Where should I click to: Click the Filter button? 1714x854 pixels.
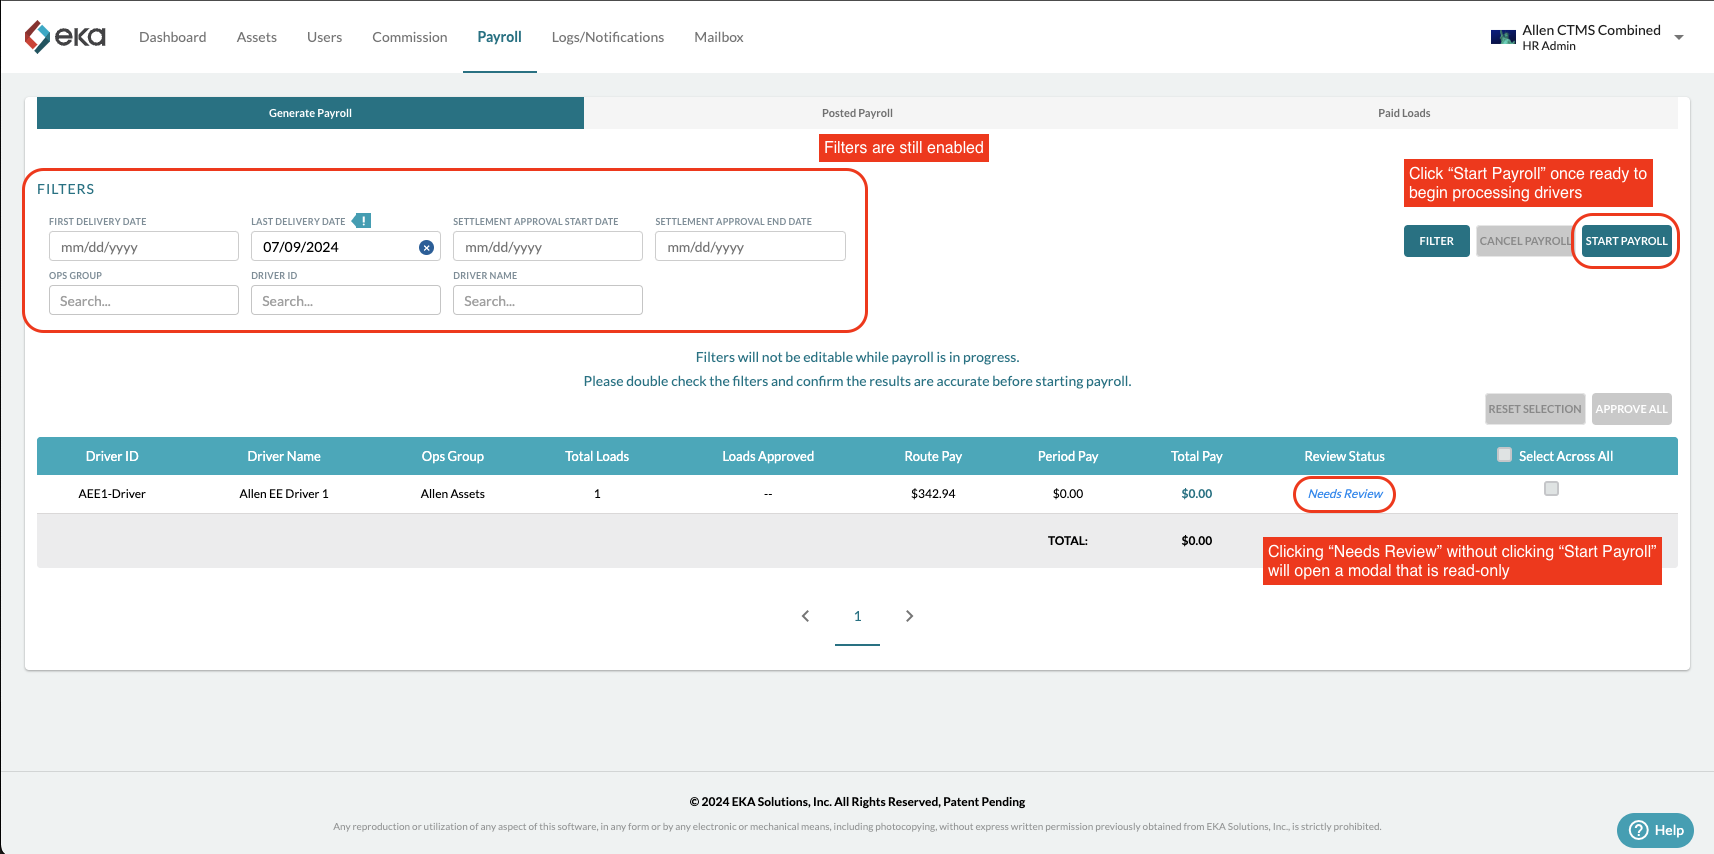(x=1436, y=241)
